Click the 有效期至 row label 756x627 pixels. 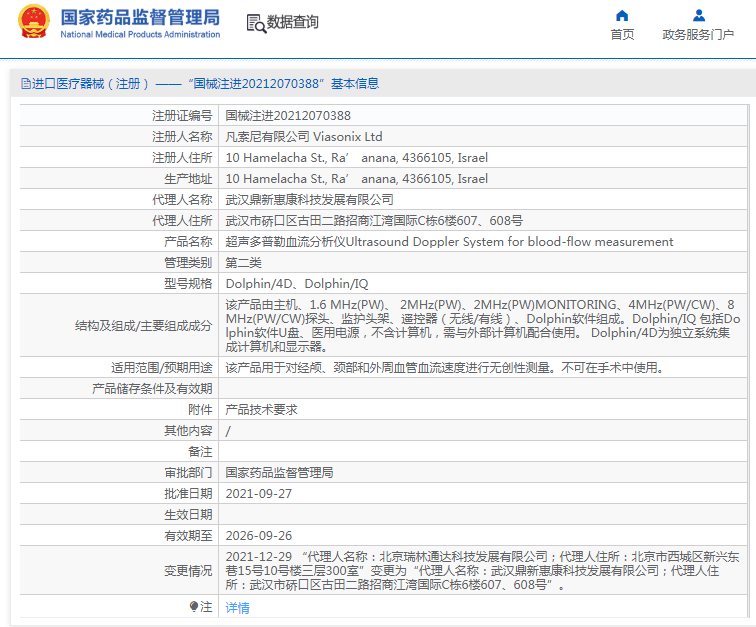pyautogui.click(x=188, y=536)
